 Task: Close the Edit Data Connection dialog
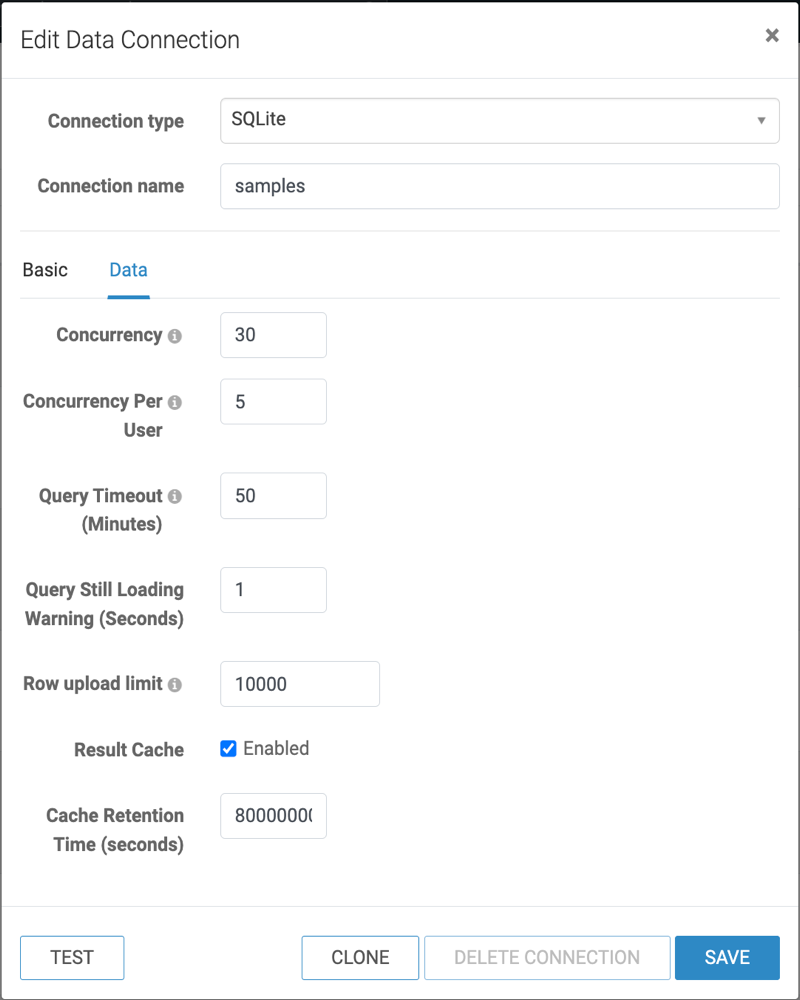(x=772, y=36)
